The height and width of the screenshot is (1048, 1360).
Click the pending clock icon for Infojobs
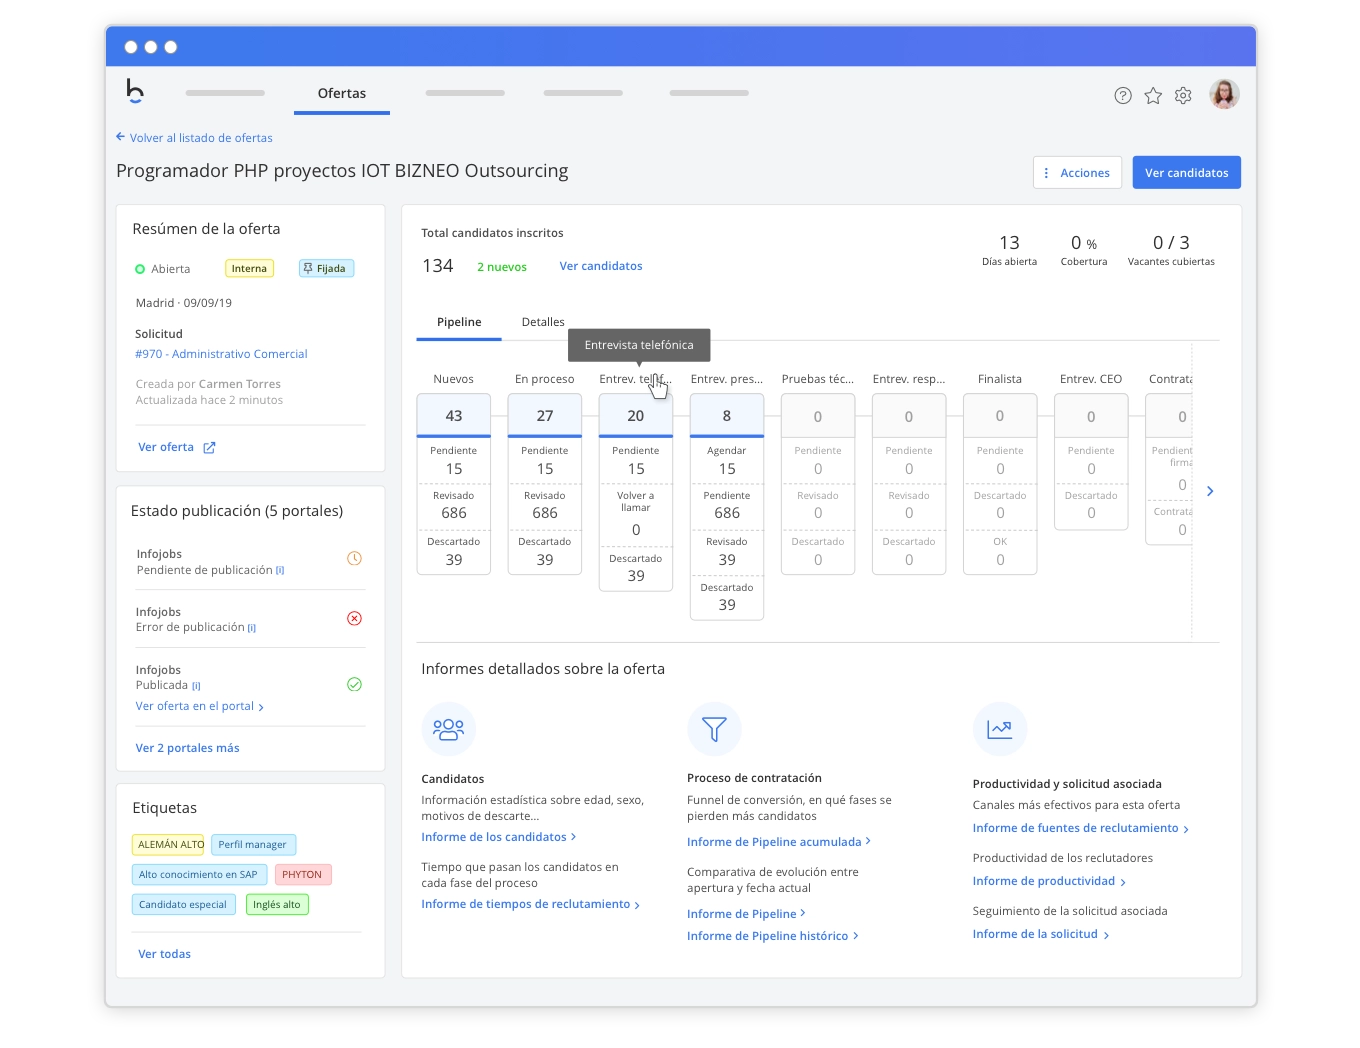coord(354,558)
